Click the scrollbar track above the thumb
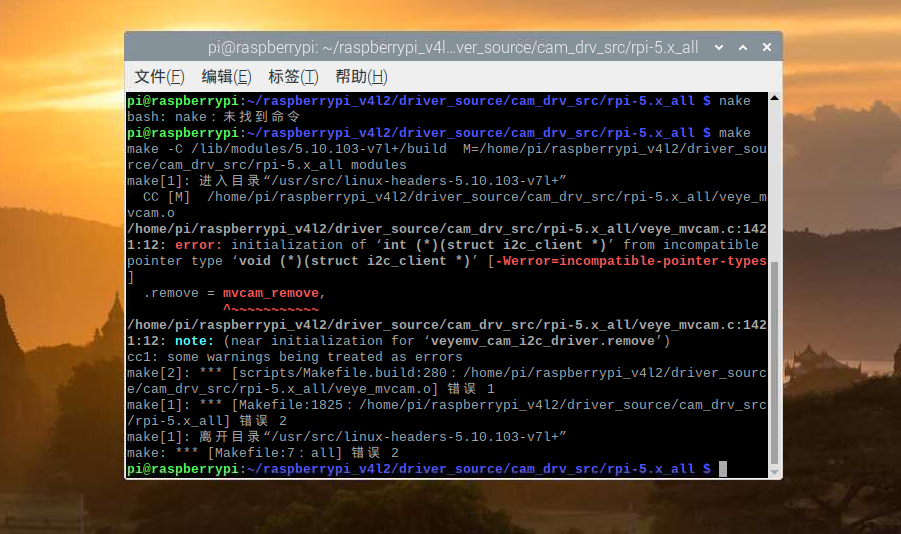This screenshot has width=901, height=534. click(773, 180)
